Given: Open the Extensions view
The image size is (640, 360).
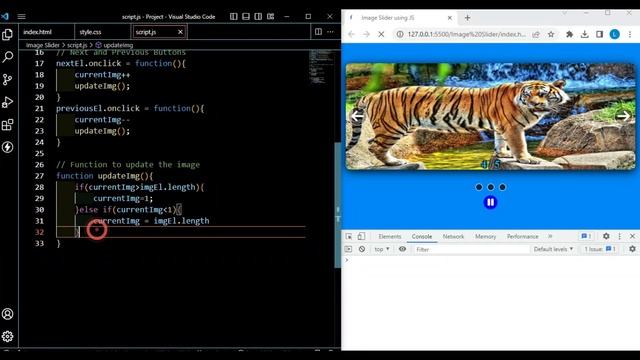Looking at the screenshot, I should (7, 124).
